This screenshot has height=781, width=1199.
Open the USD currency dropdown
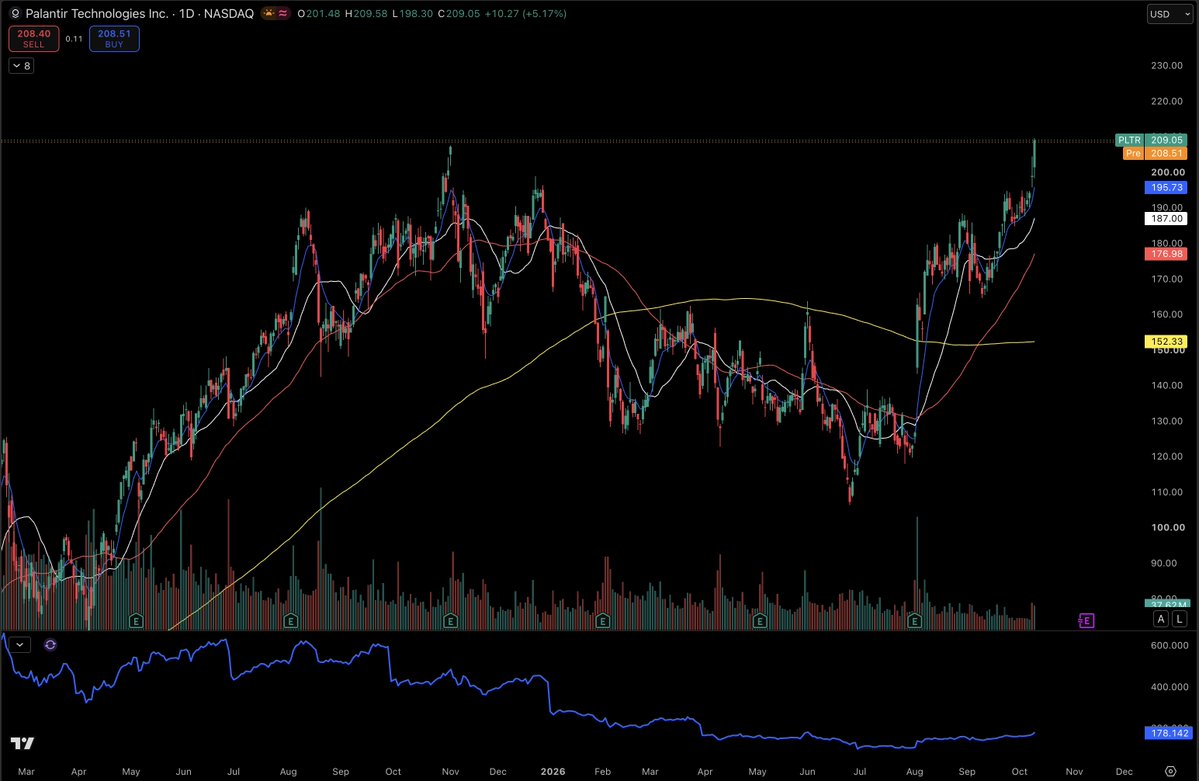point(1170,14)
